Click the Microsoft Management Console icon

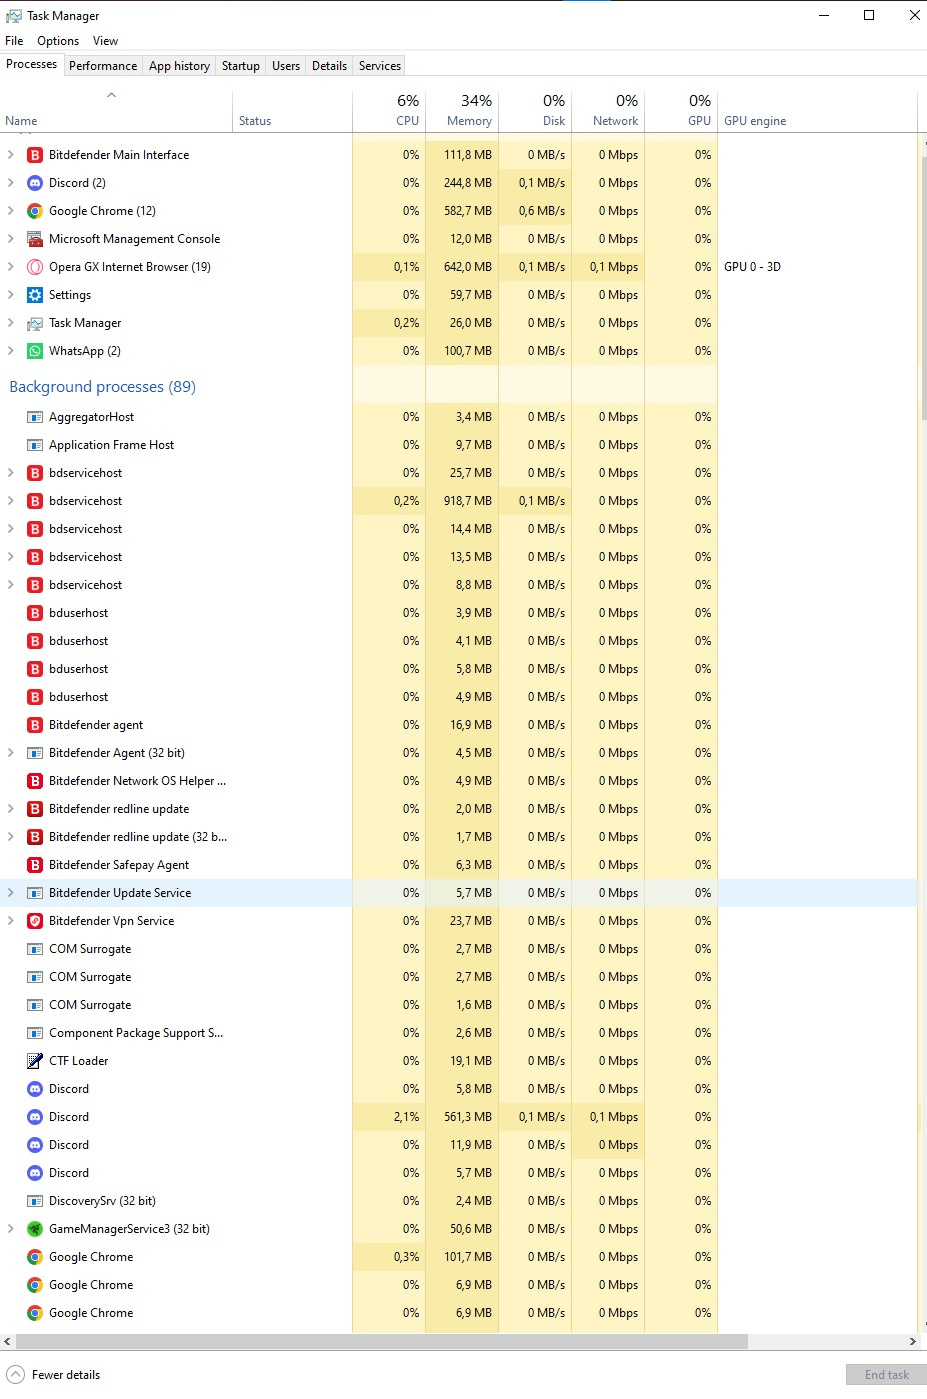pos(35,239)
